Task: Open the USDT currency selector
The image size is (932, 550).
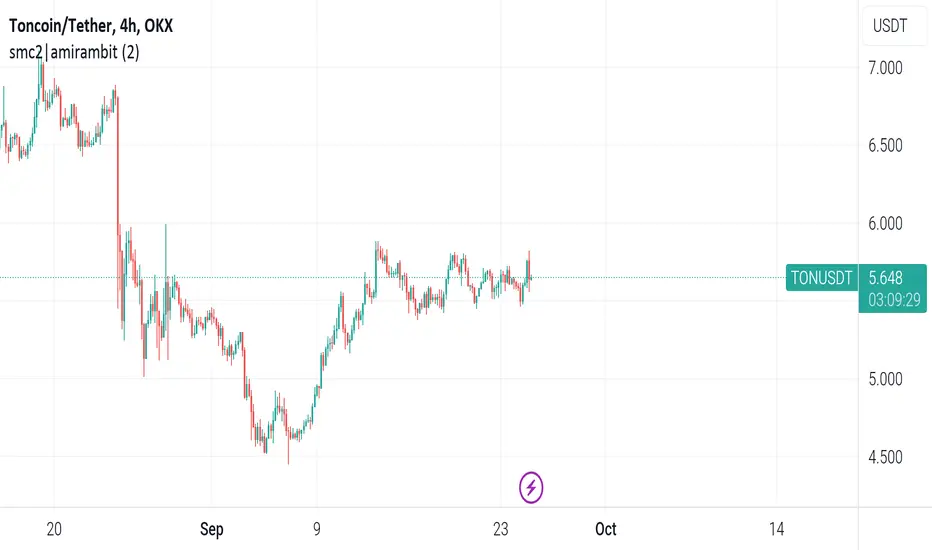Action: pos(890,26)
